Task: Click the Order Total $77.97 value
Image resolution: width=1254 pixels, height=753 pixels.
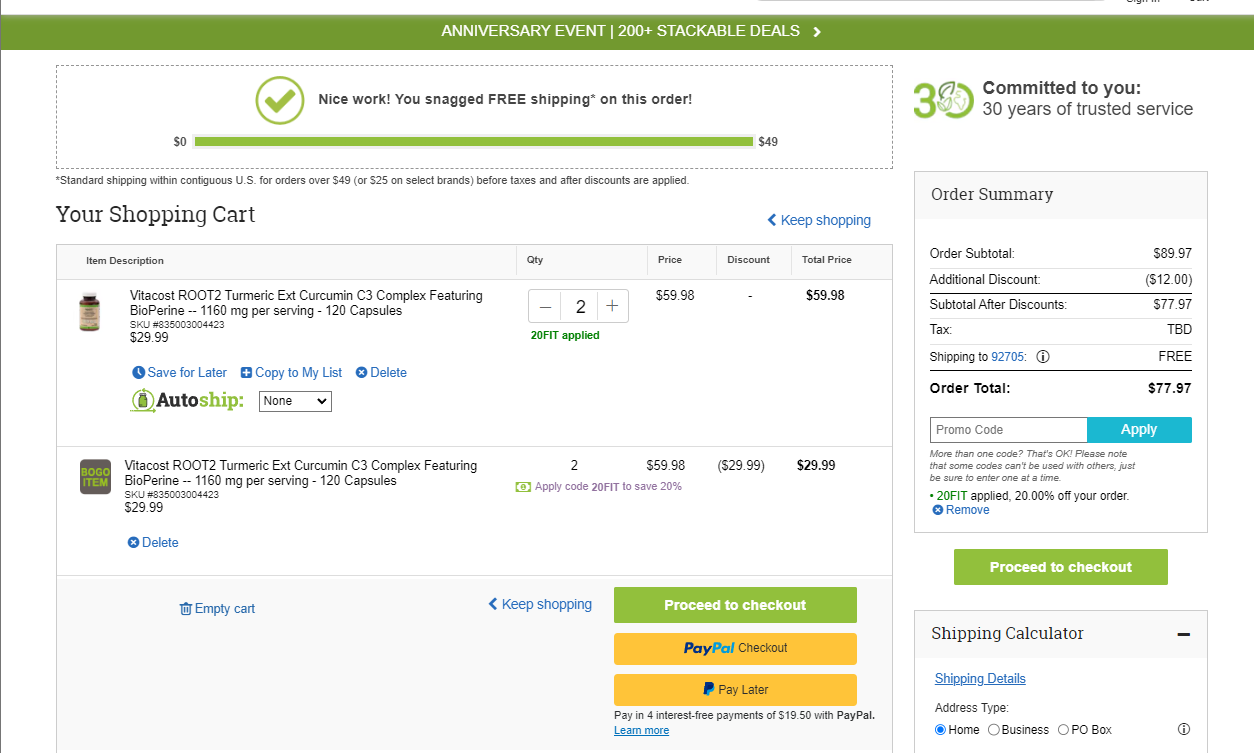Action: coord(1169,388)
